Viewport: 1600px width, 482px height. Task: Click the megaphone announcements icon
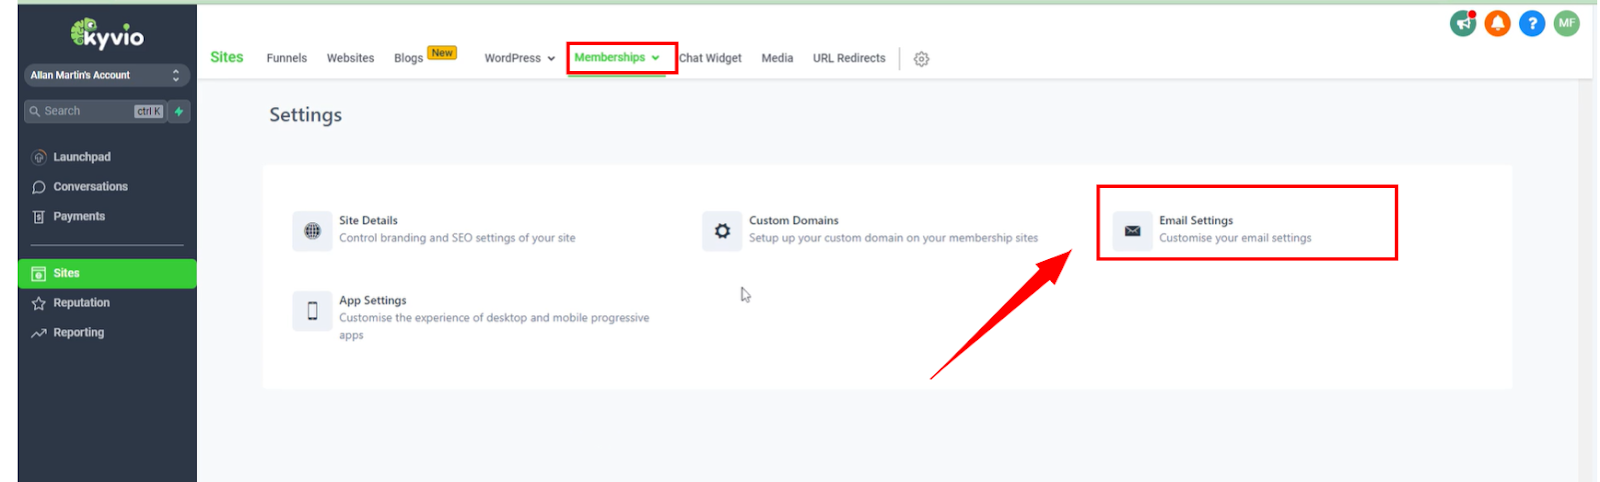pos(1463,23)
